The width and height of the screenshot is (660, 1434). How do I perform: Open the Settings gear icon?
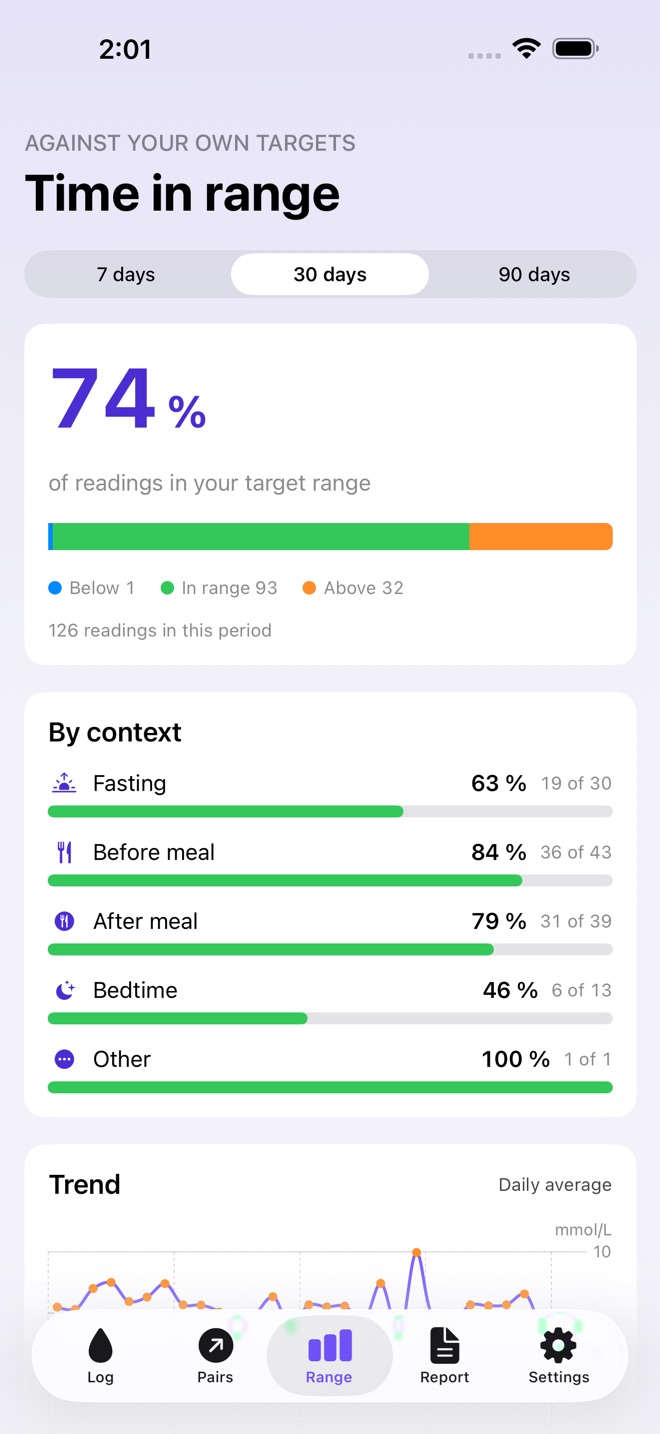coord(558,1346)
